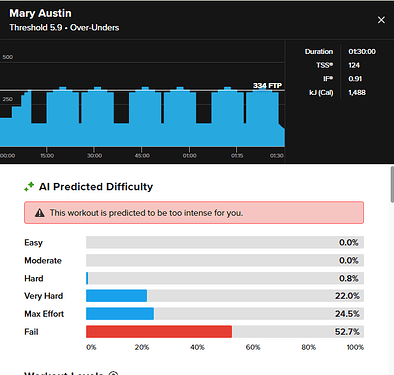
Task: Select the red Fail probability bar
Action: (159, 332)
